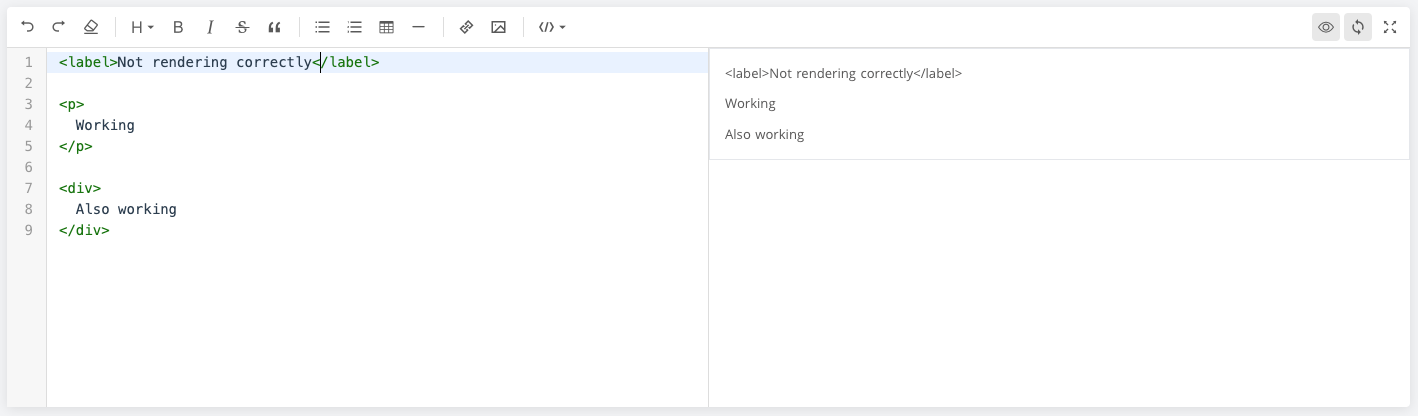
Task: Toggle scroll sync button
Action: click(x=1358, y=27)
